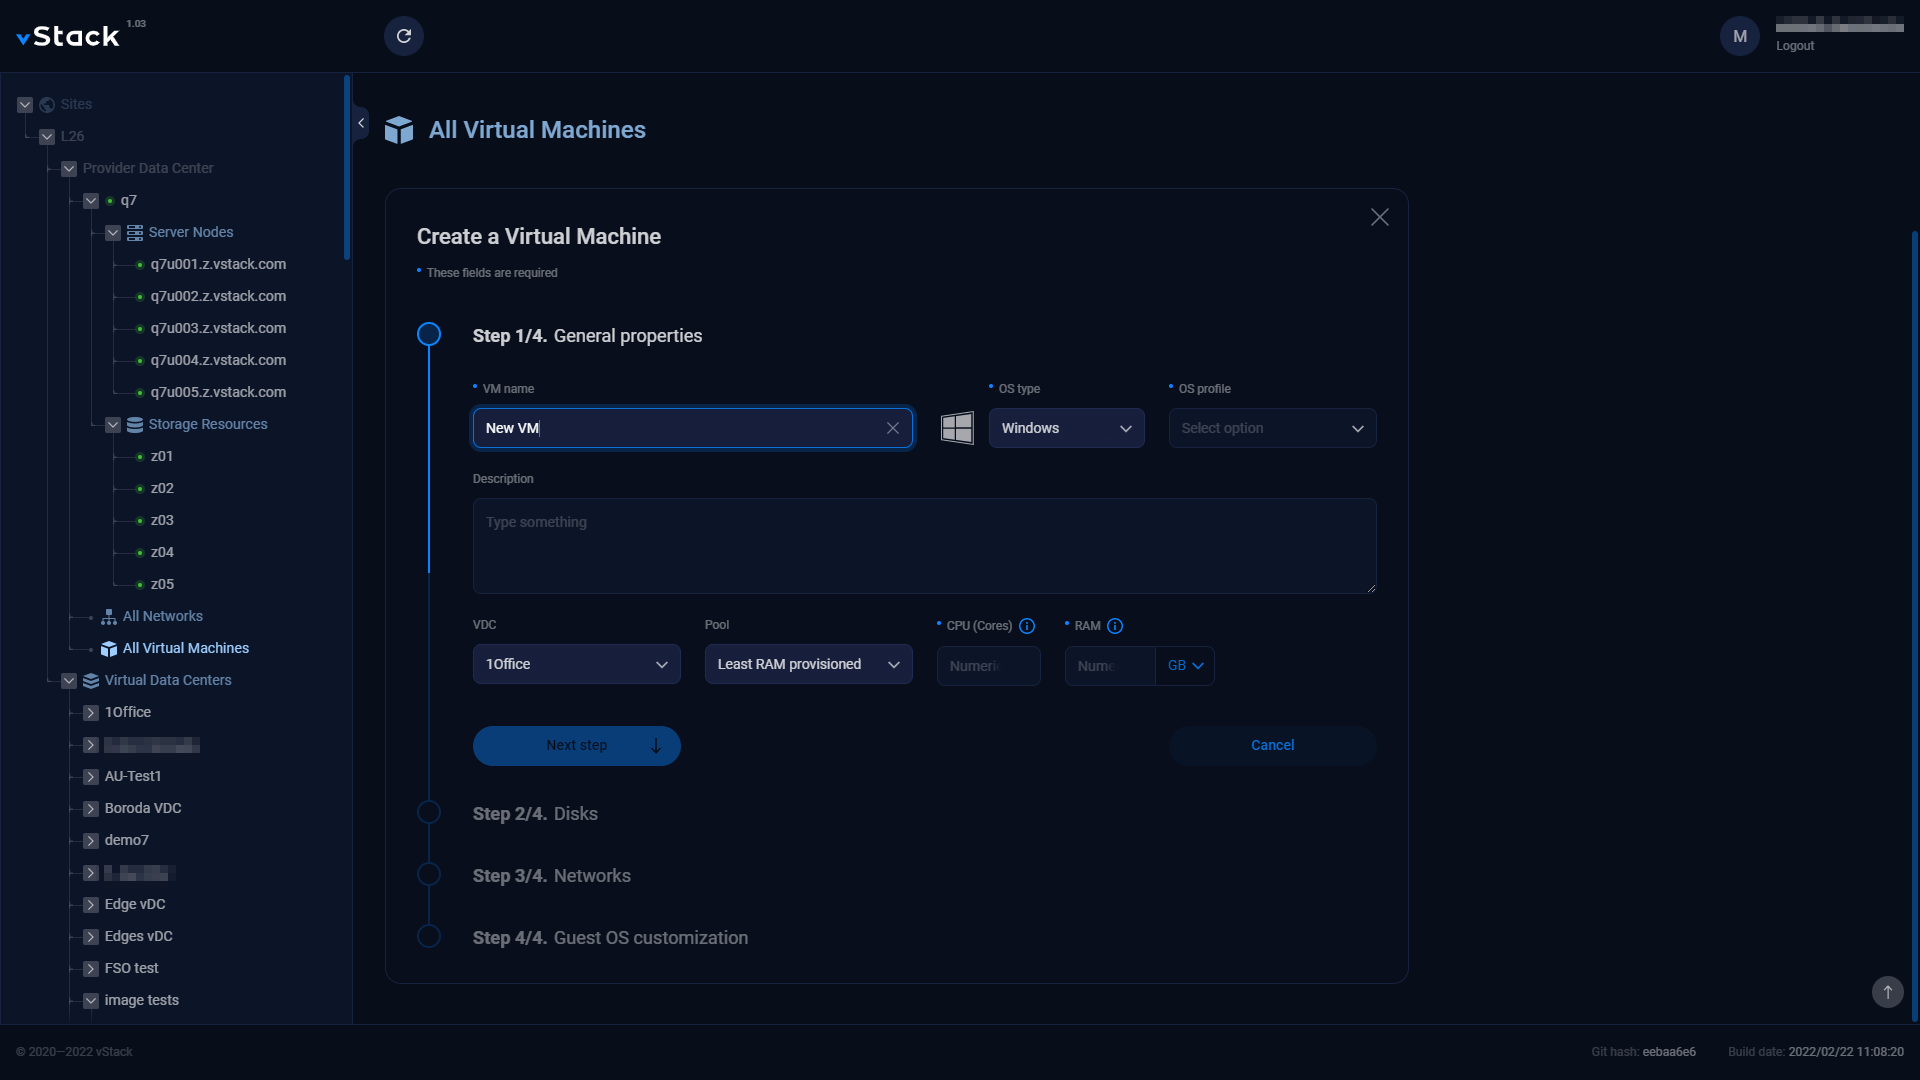Image resolution: width=1920 pixels, height=1080 pixels.
Task: Show CPU (Cores) info tooltip icon
Action: point(1027,626)
